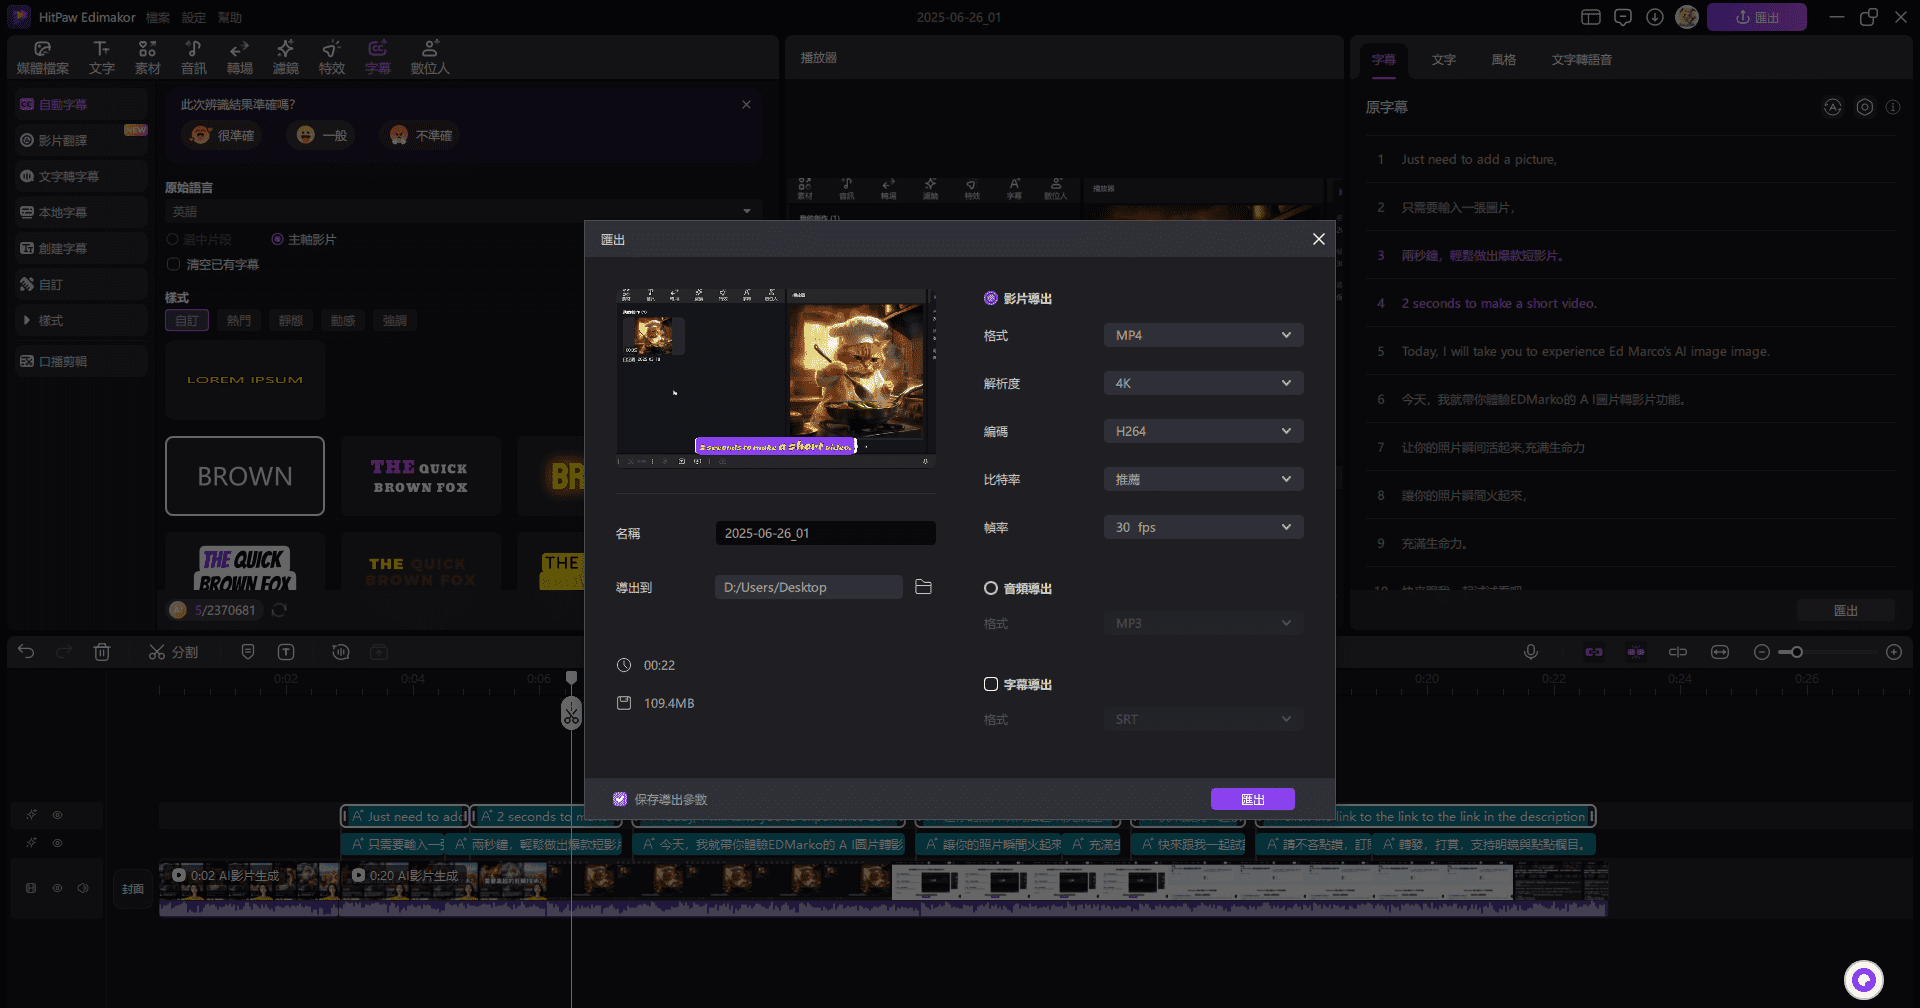Open the audio format MP3 dropdown
This screenshot has height=1008, width=1920.
1203,623
